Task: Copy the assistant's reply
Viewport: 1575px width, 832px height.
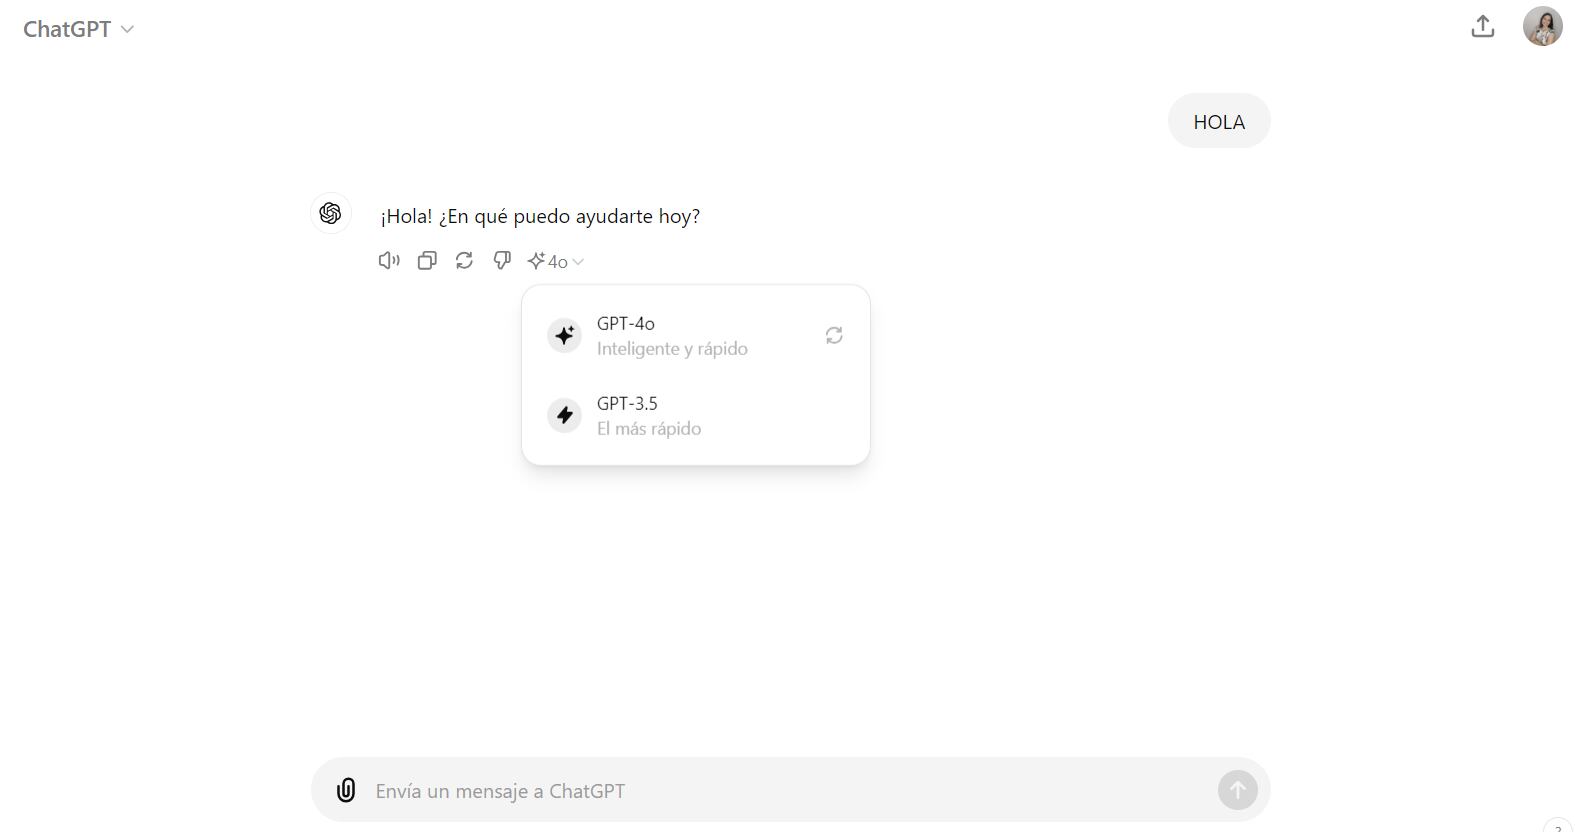Action: pyautogui.click(x=427, y=261)
